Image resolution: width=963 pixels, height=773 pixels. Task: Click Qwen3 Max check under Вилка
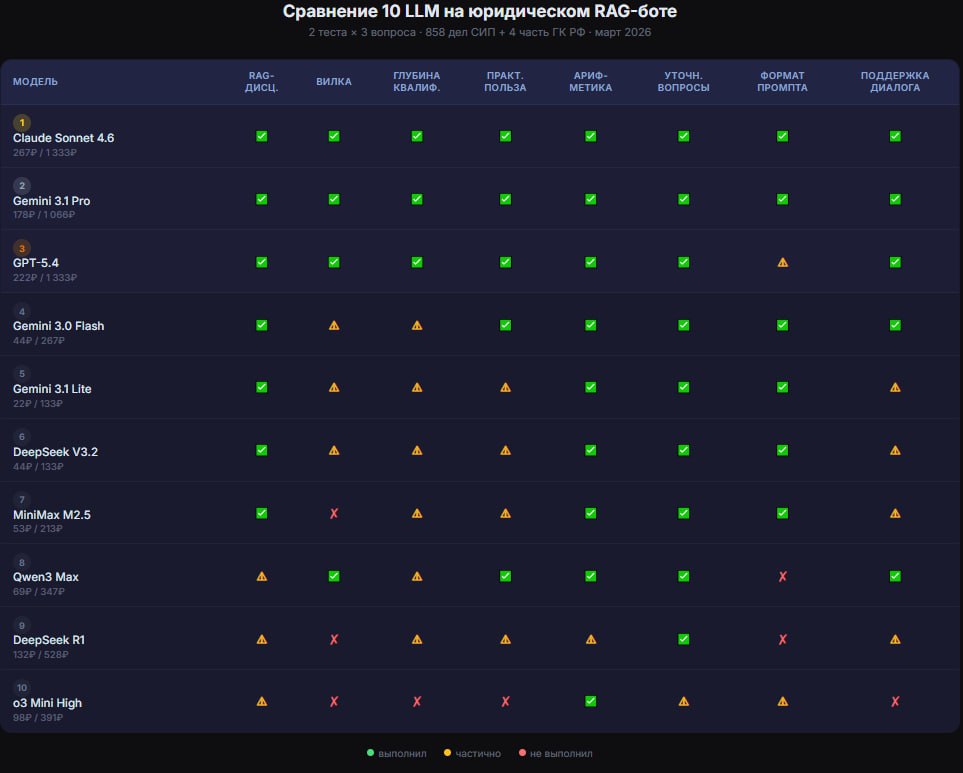point(334,577)
